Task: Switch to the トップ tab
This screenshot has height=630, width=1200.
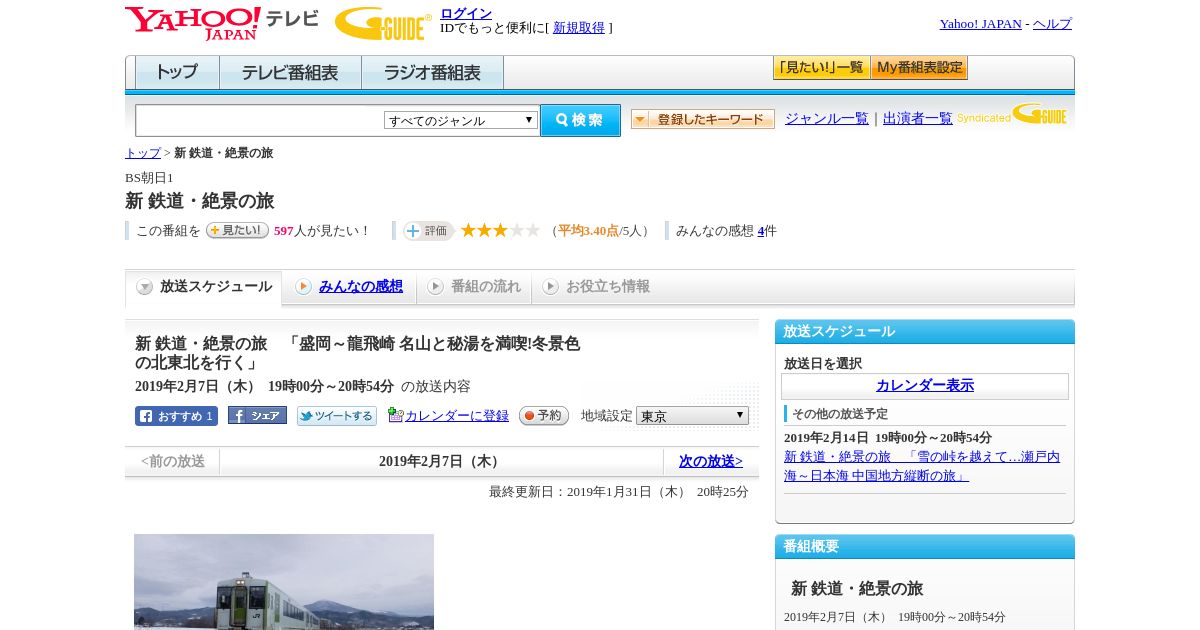Action: [177, 73]
